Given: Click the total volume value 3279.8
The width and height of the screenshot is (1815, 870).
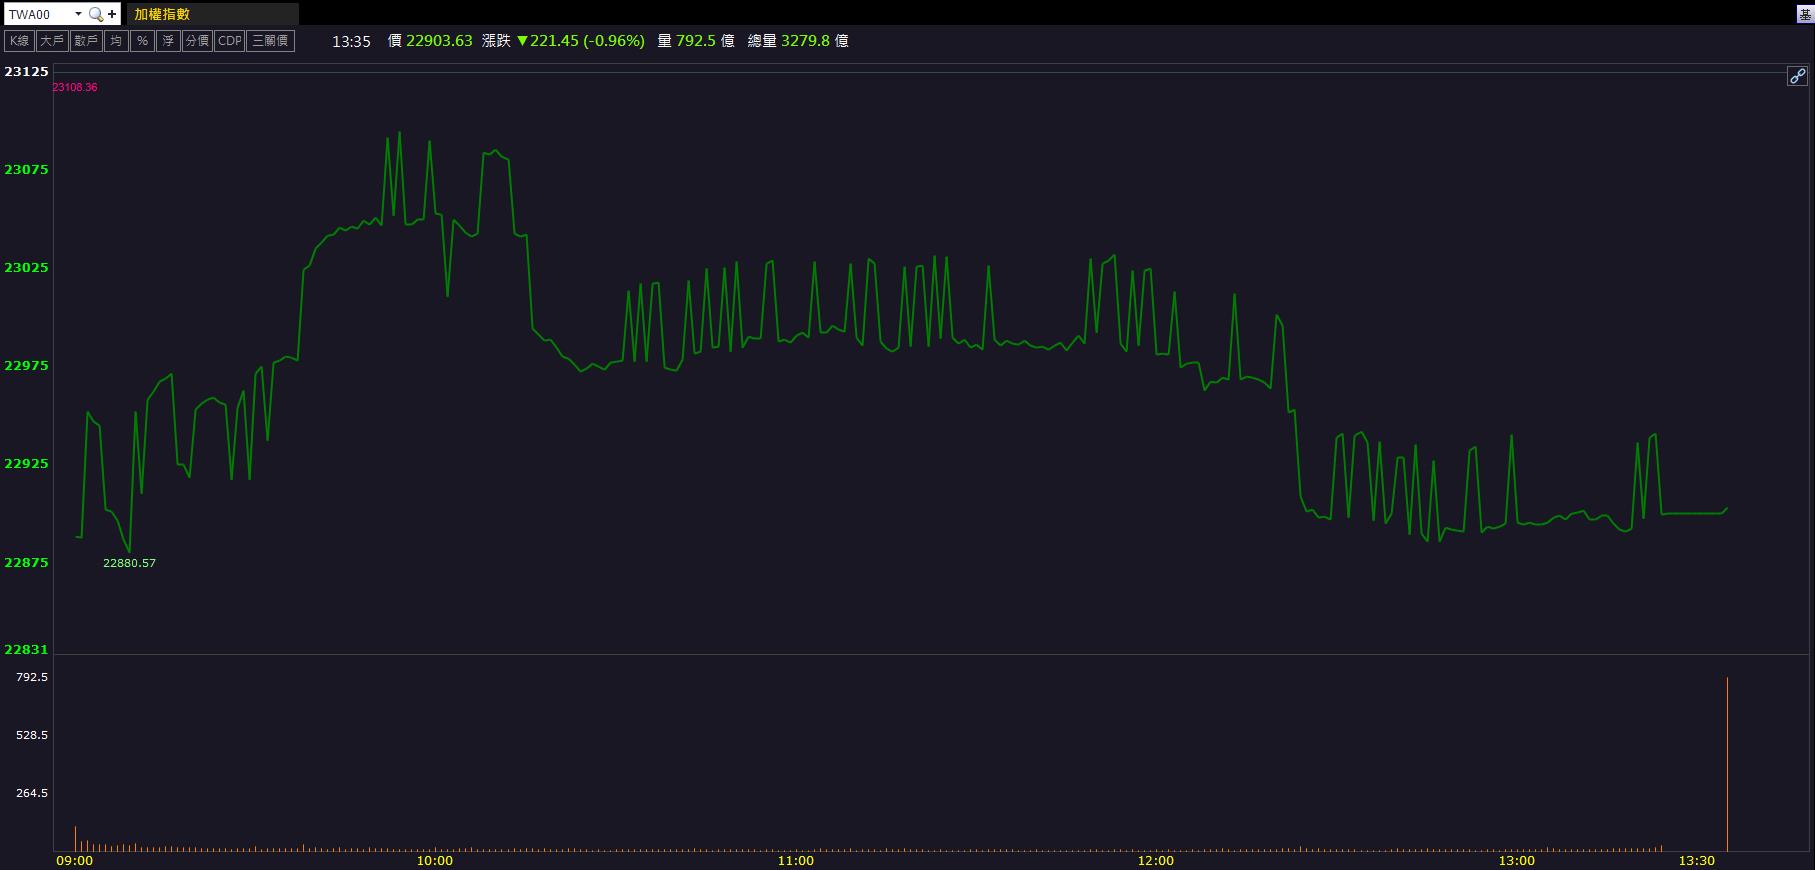Looking at the screenshot, I should point(805,41).
